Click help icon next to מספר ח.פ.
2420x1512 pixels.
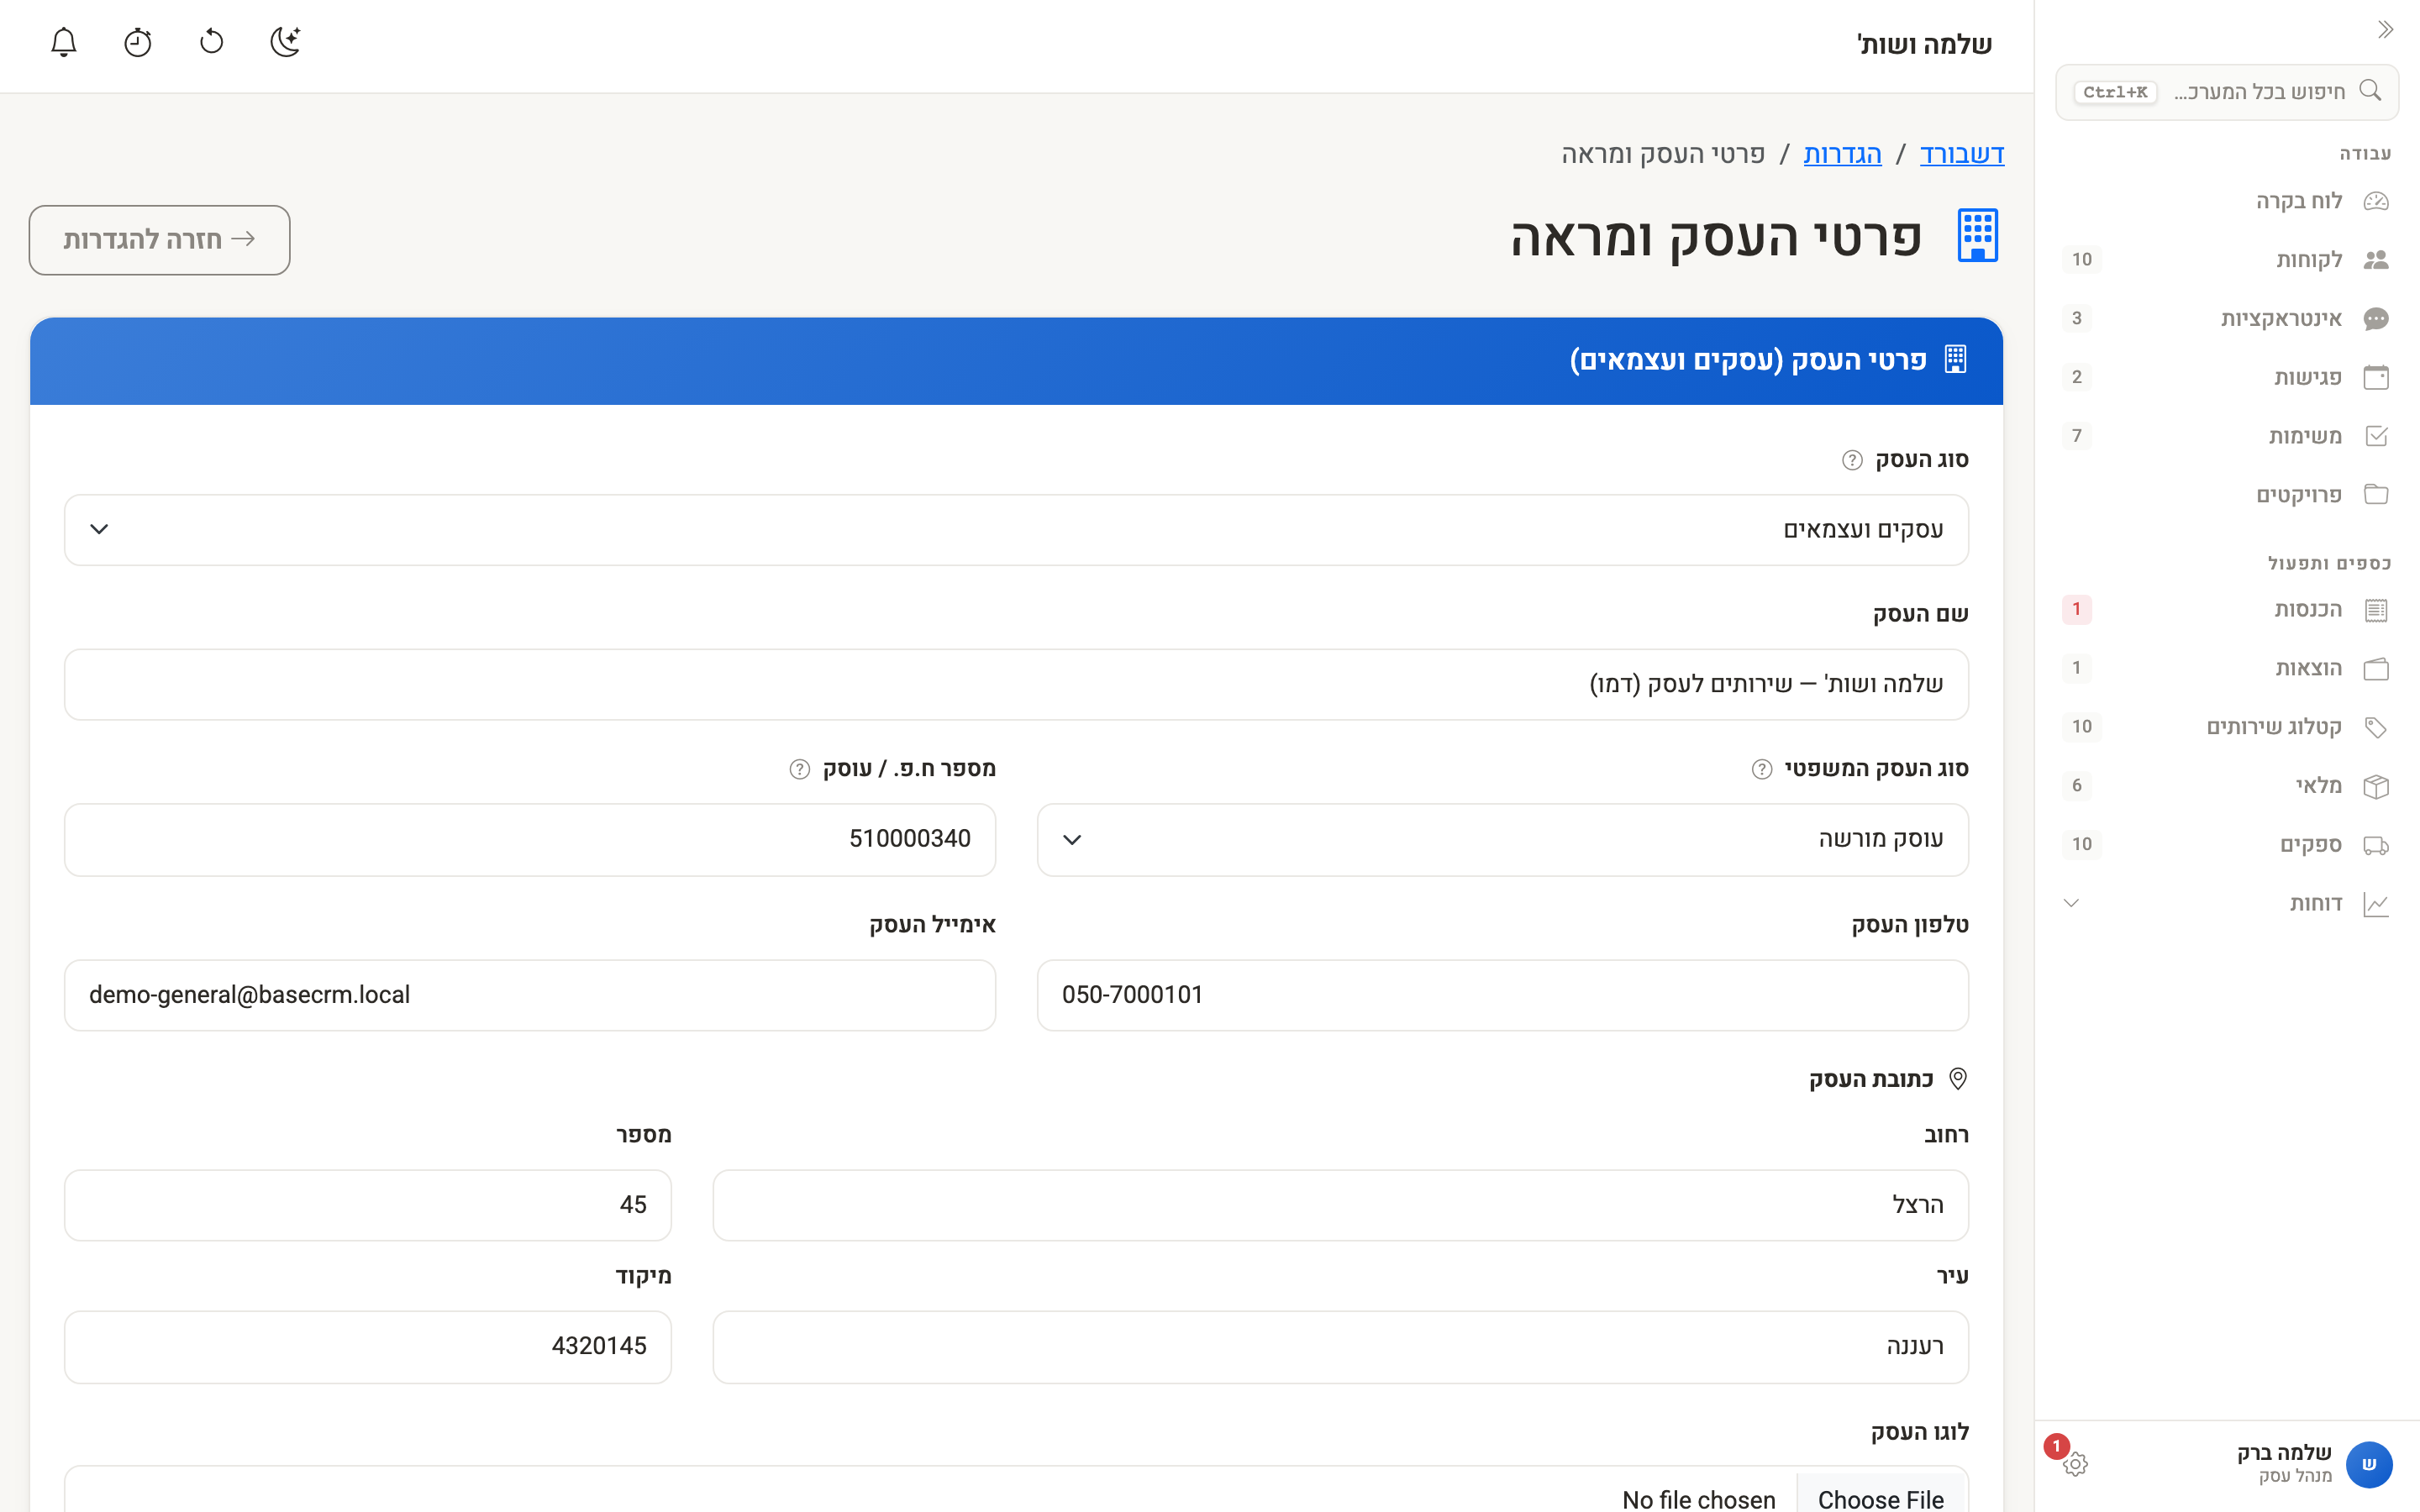point(799,769)
